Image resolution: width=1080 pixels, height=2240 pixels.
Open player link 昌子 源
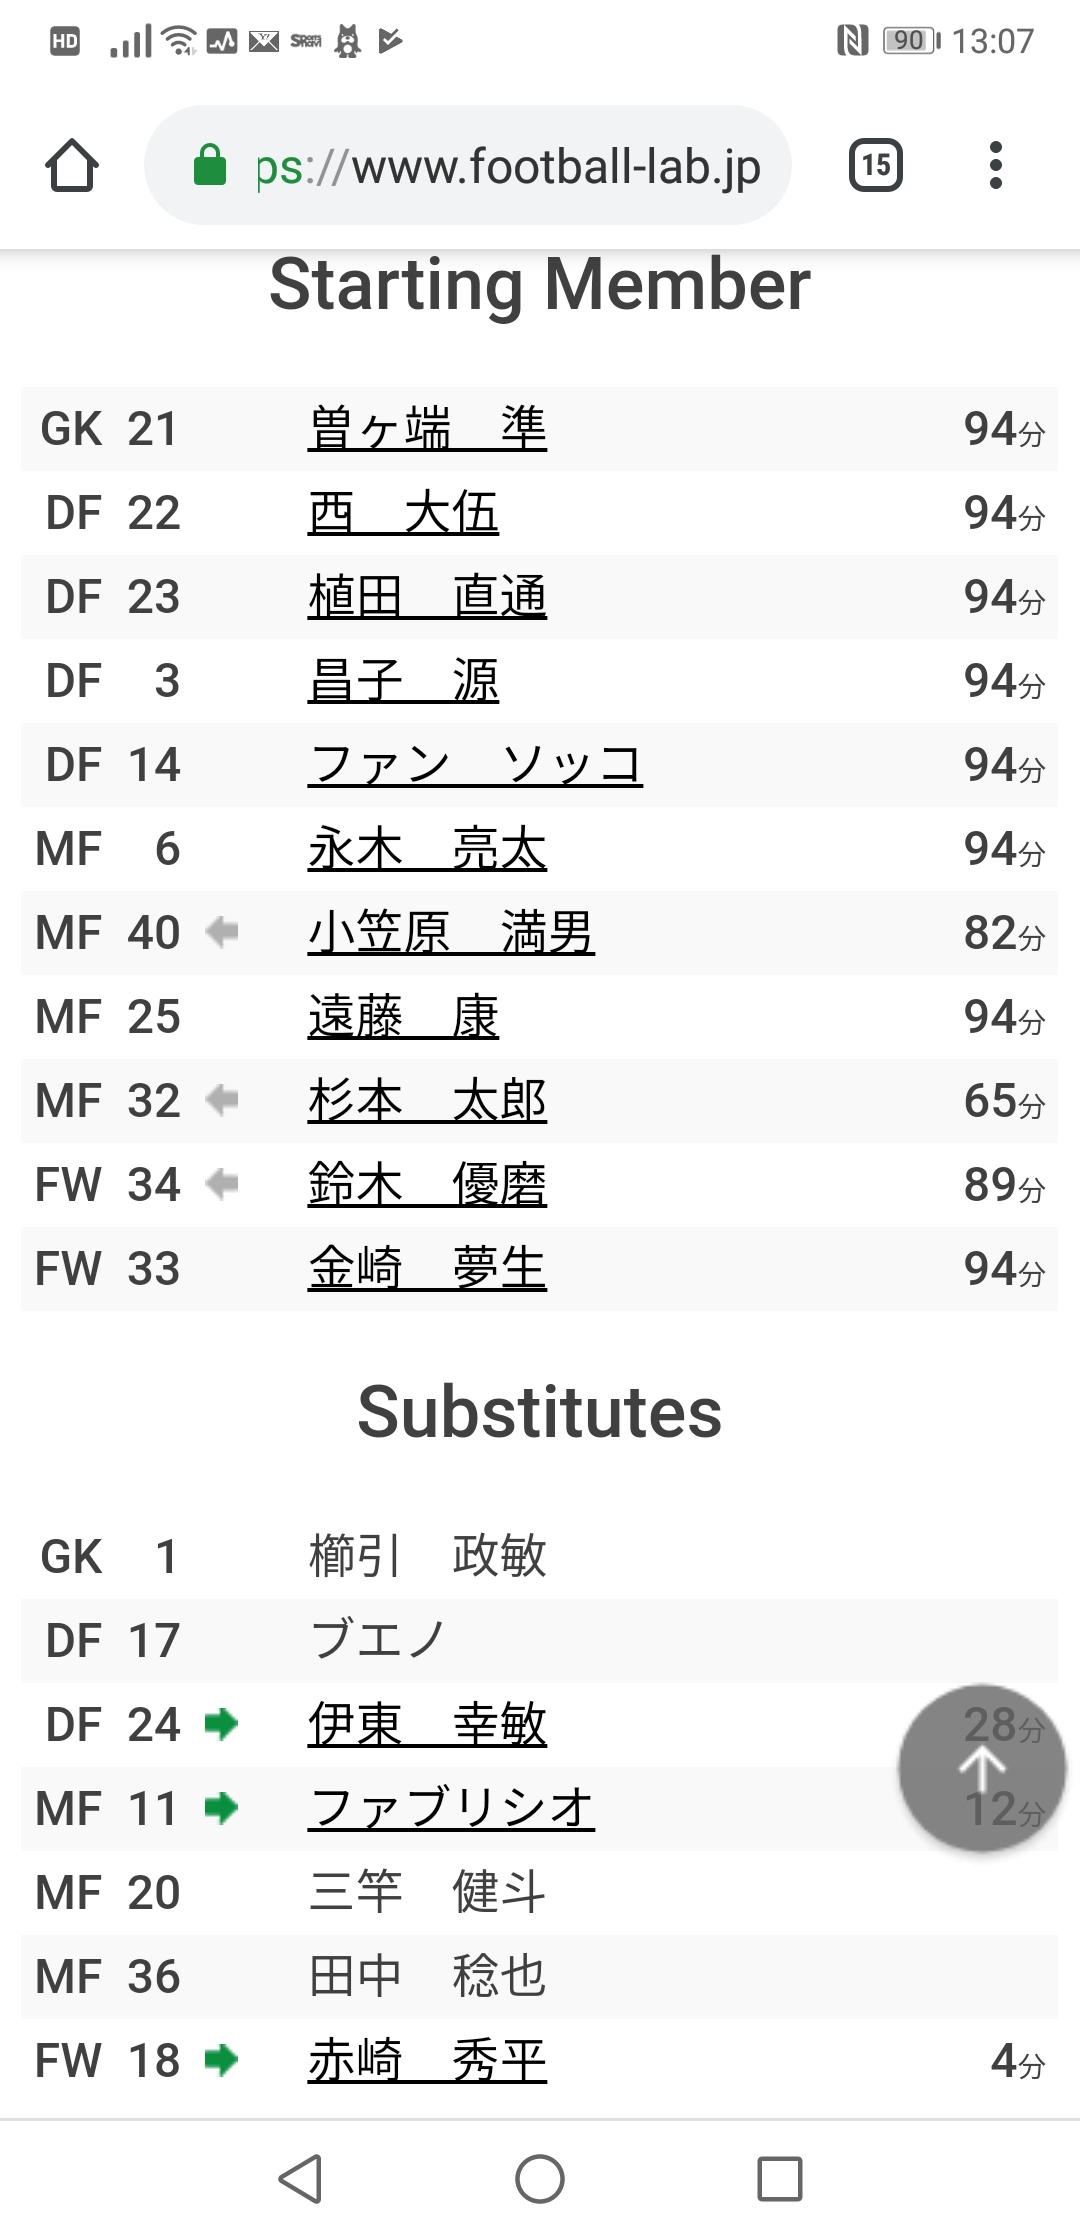[x=403, y=681]
